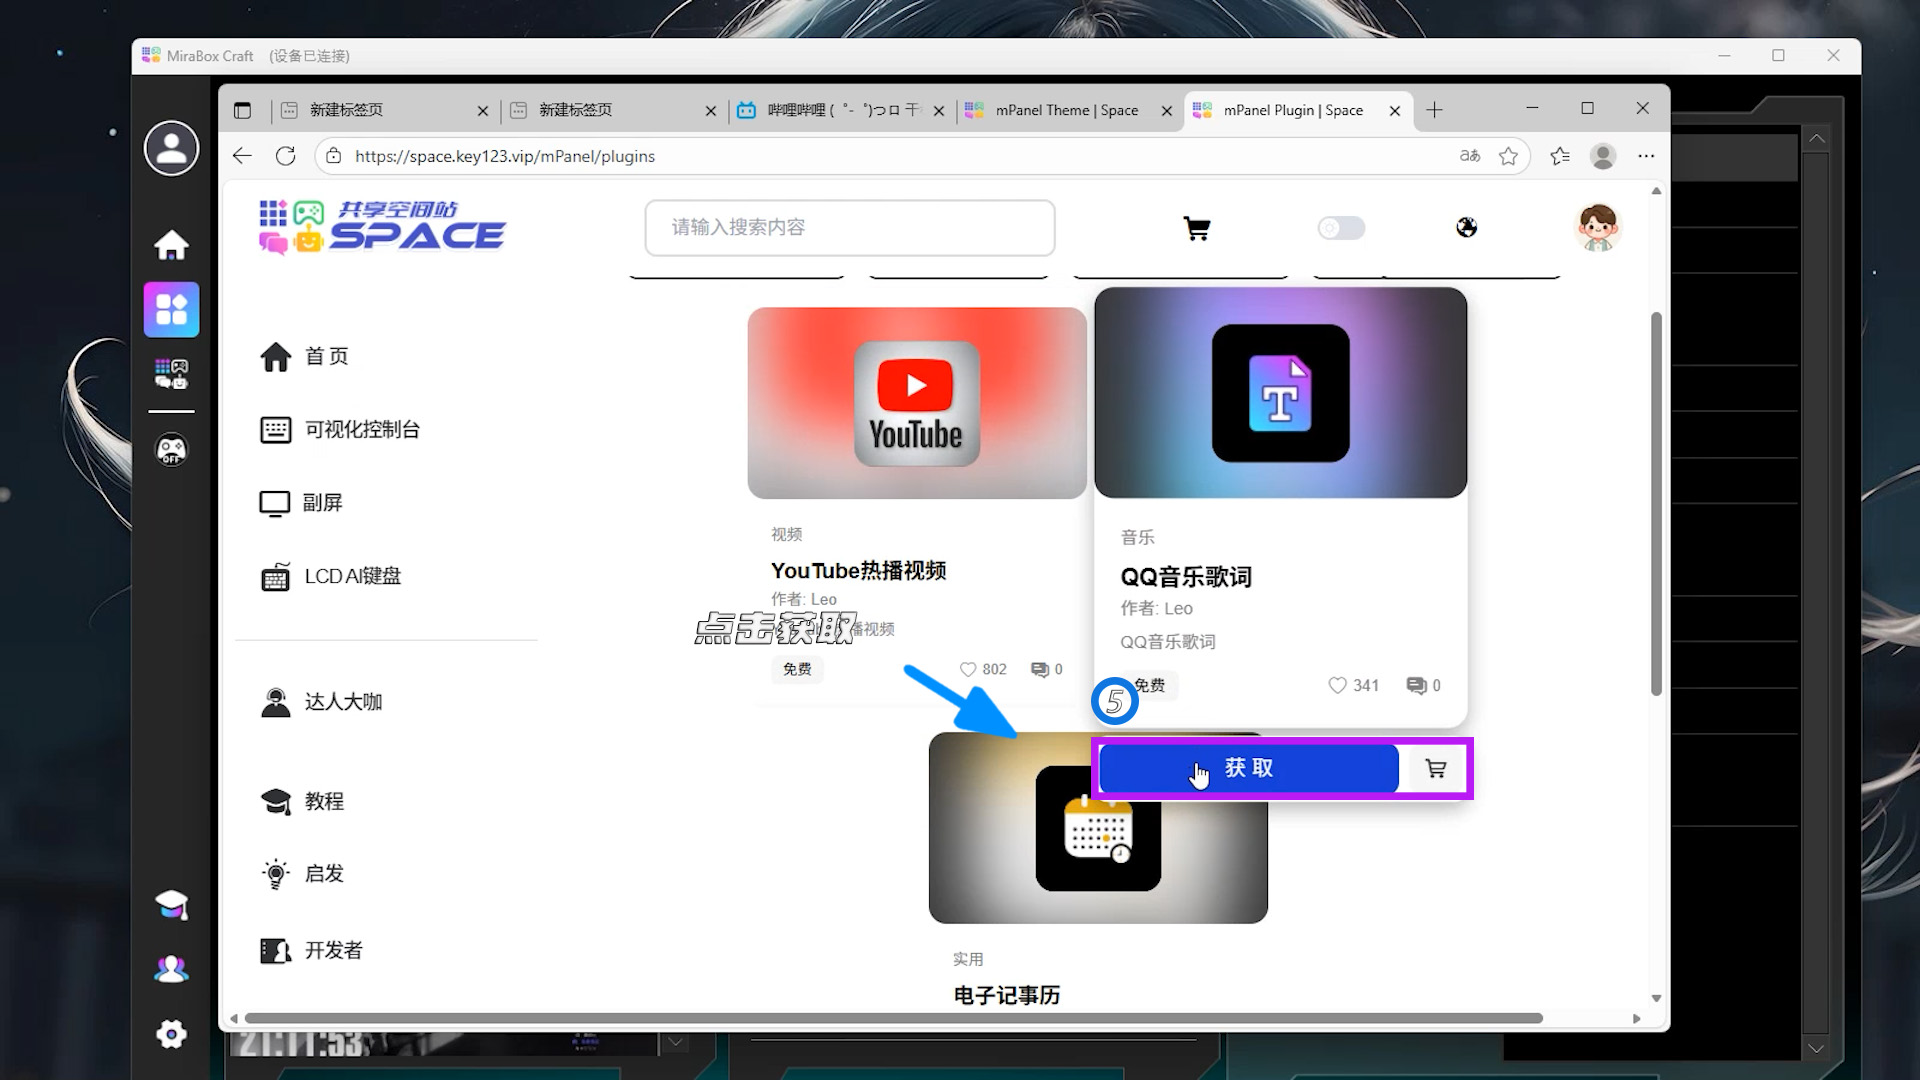Open MiraBox Craft settings gear
Image resolution: width=1920 pixels, height=1080 pixels.
click(x=171, y=1034)
